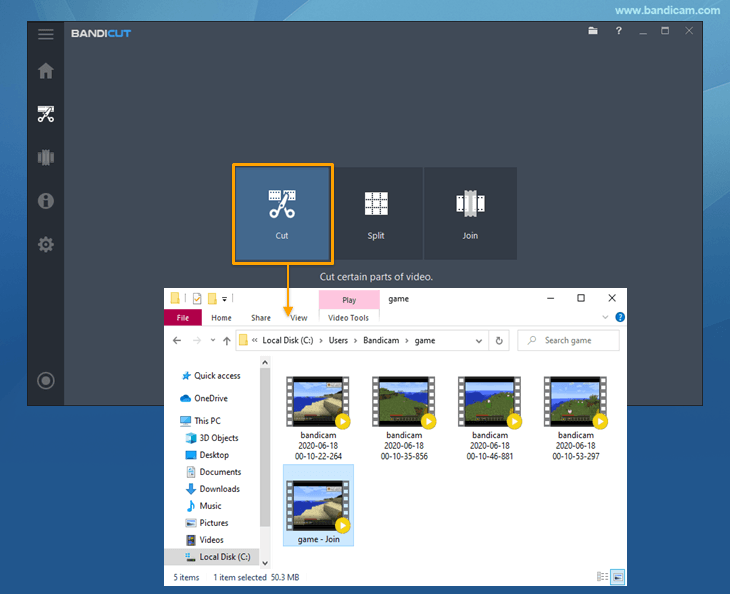Image resolution: width=730 pixels, height=594 pixels.
Task: Click navigation pane scroll up arrow
Action: [265, 362]
